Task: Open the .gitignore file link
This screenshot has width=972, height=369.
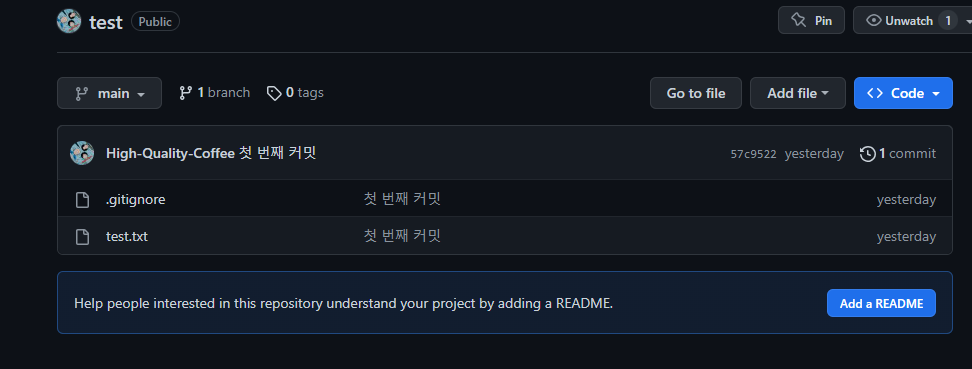Action: click(136, 200)
